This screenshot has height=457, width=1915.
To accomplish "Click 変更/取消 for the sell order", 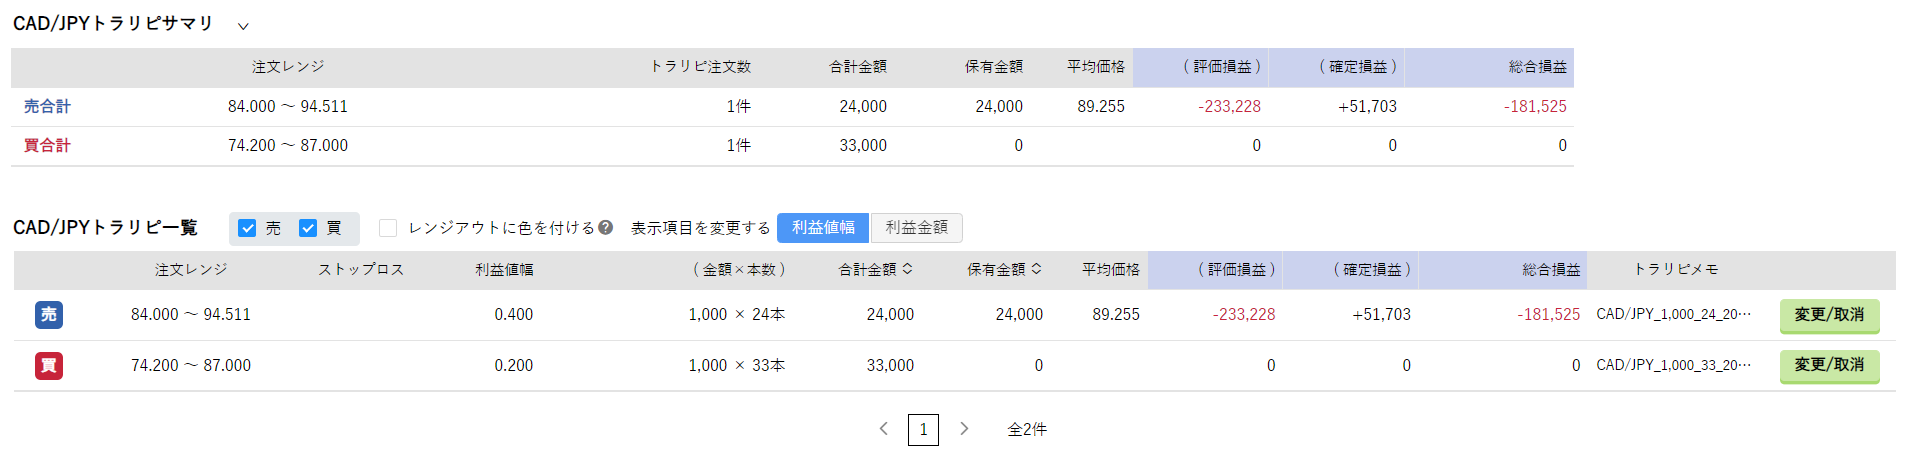I will [1829, 315].
